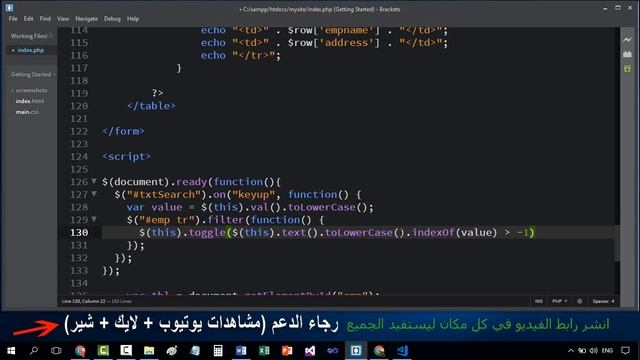Open the notification center icon
This screenshot has width=640, height=360.
625,351
